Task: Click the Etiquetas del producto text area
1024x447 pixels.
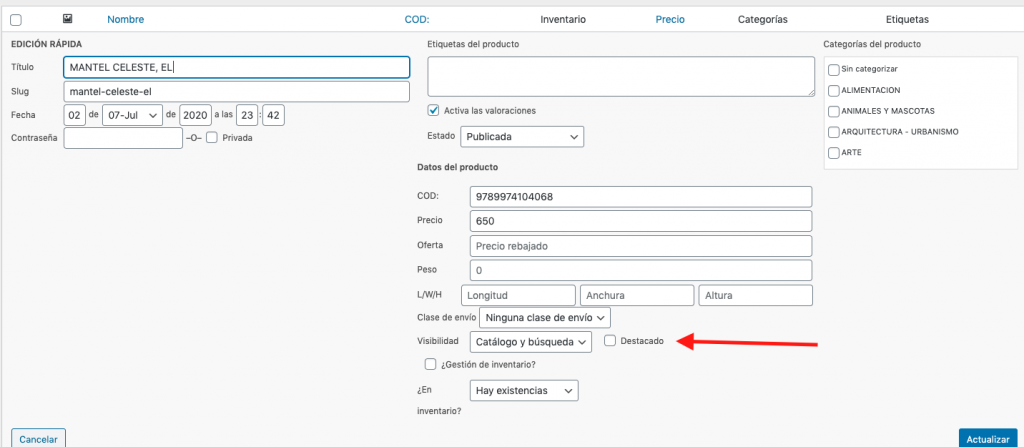Action: point(621,76)
